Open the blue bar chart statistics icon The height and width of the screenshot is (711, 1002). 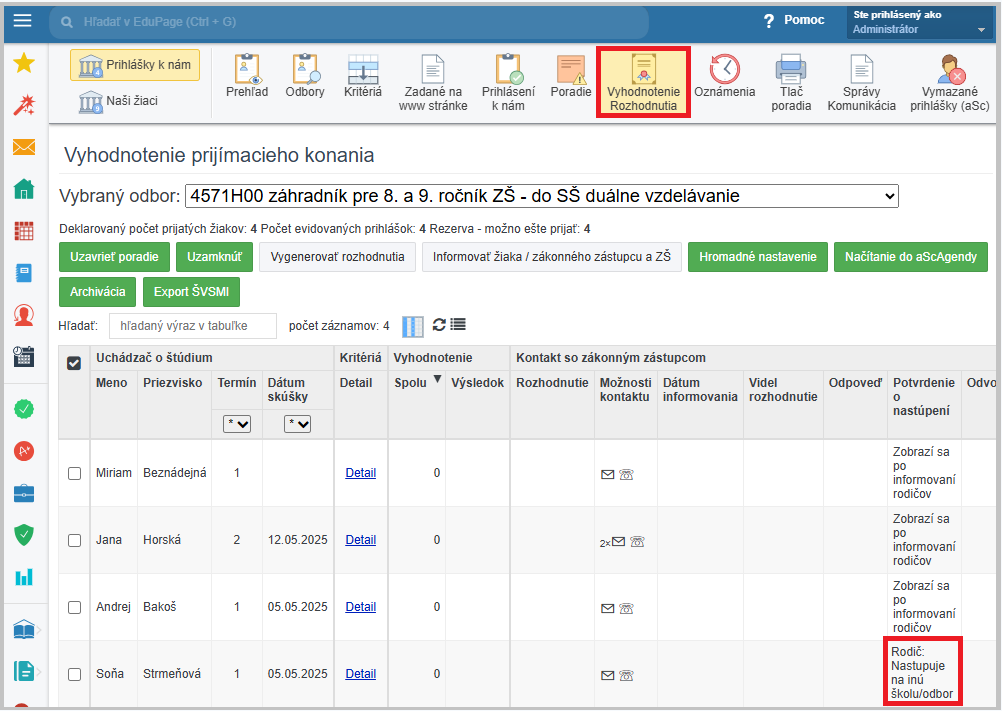(x=24, y=577)
